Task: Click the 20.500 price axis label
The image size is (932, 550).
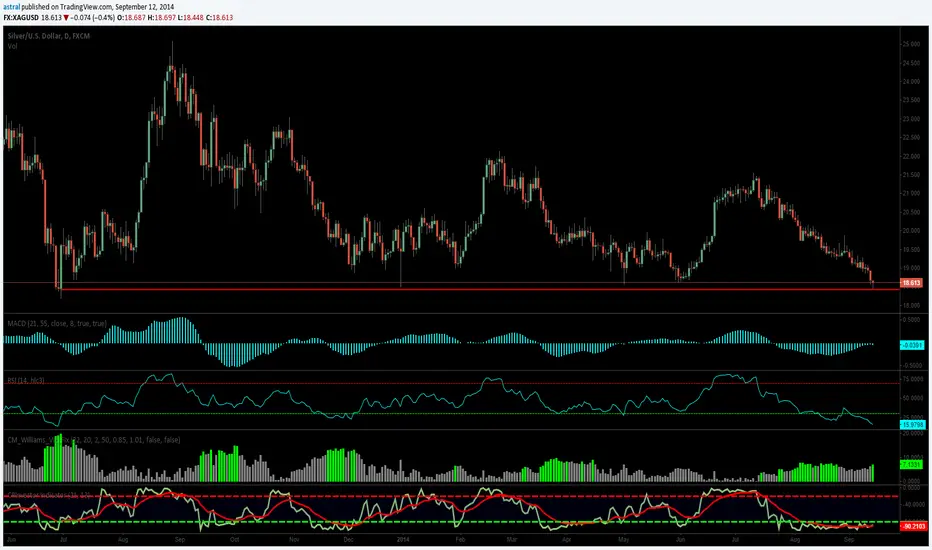Action: [x=911, y=212]
